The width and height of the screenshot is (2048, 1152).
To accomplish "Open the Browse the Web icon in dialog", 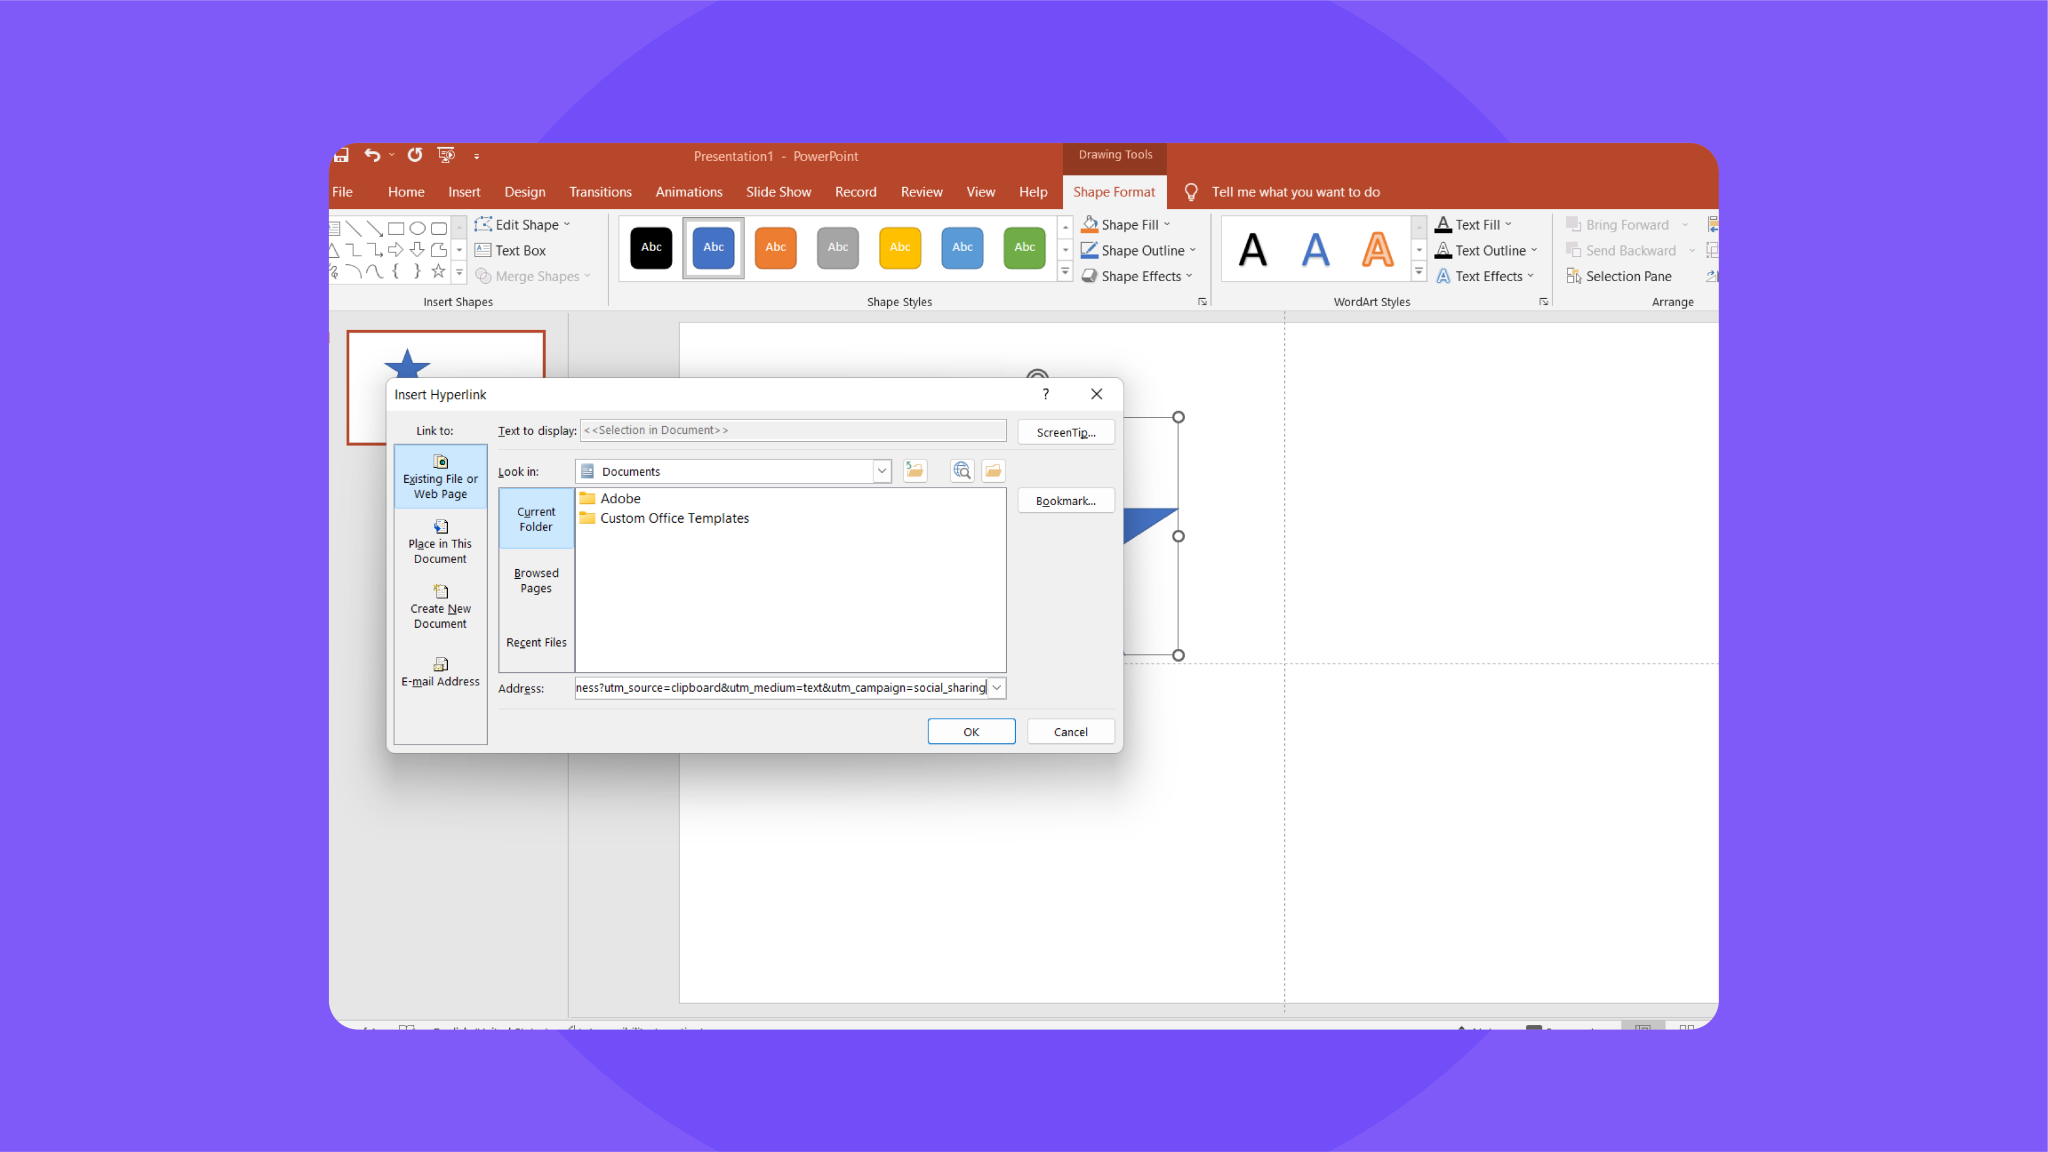I will pos(961,470).
